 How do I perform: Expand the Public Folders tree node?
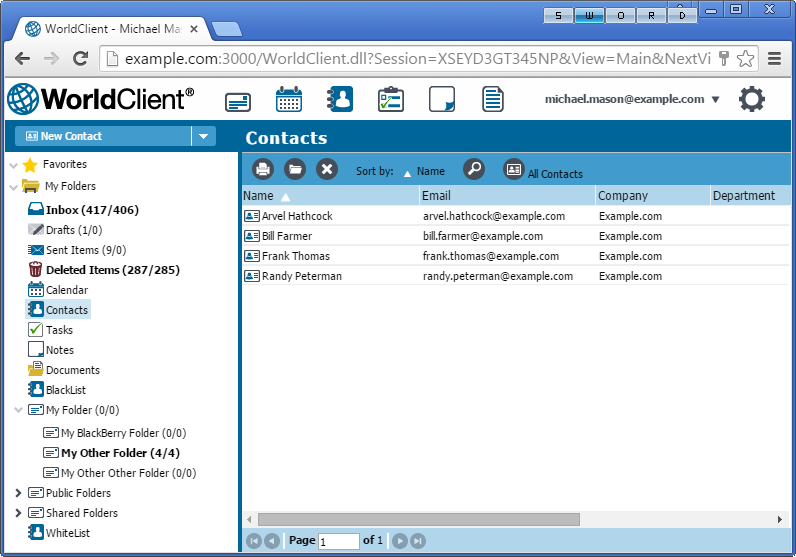point(19,493)
